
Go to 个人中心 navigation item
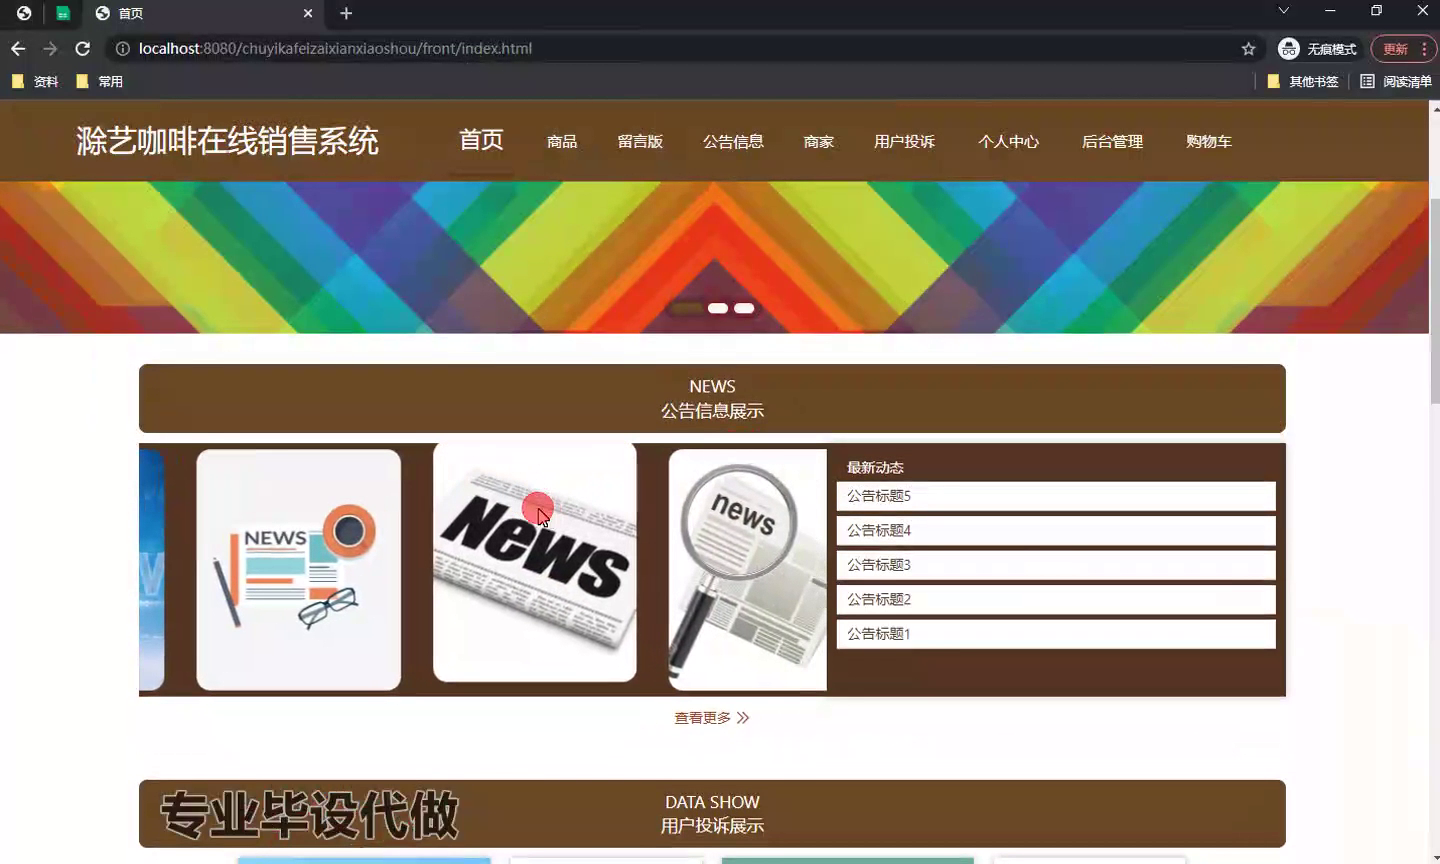1008,141
